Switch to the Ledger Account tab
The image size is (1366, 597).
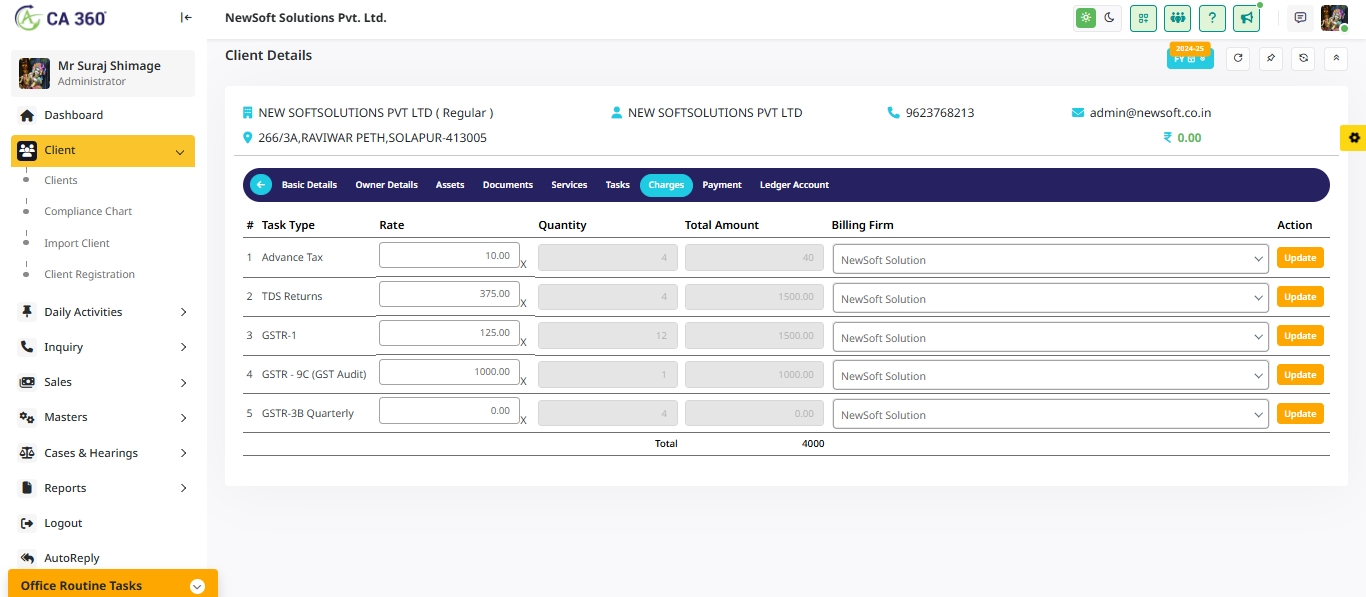click(794, 185)
